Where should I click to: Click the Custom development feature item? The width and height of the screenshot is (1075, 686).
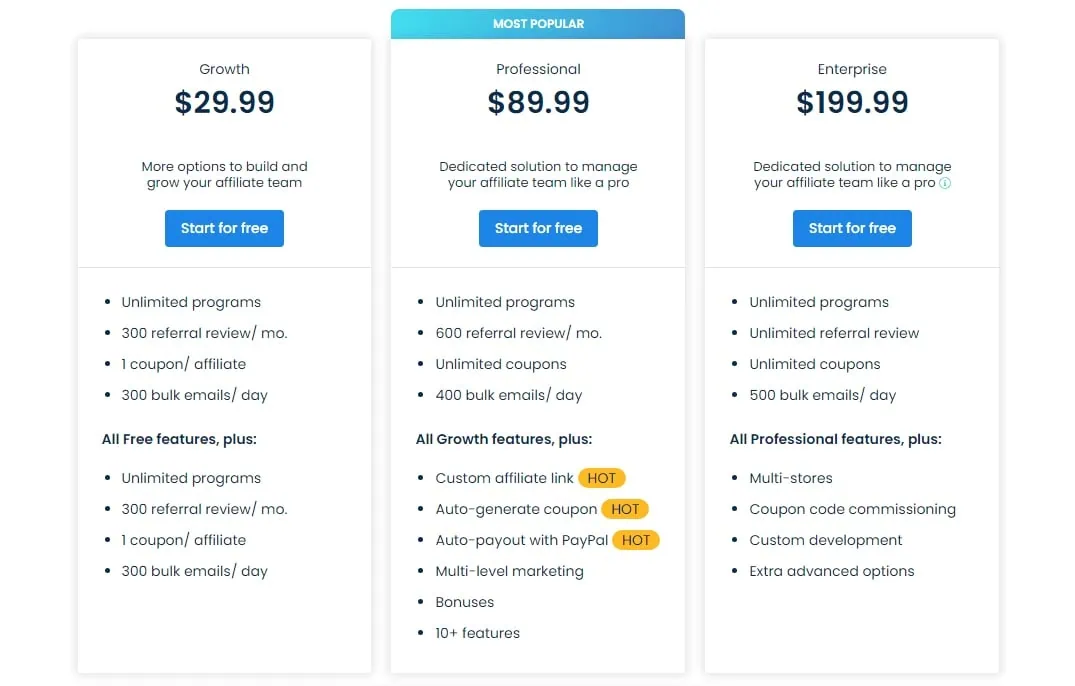[x=825, y=540]
